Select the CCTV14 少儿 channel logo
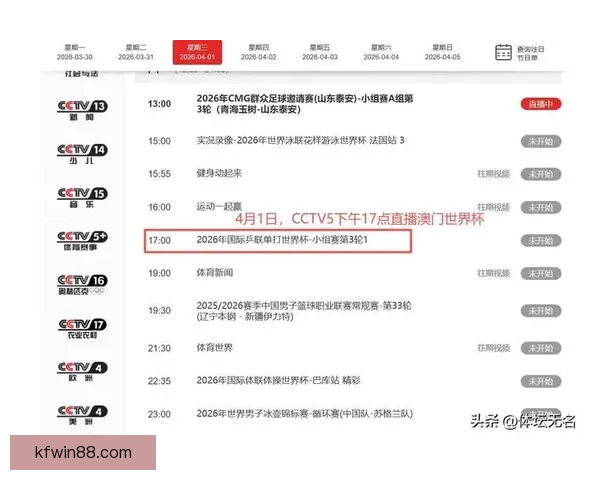 click(82, 154)
